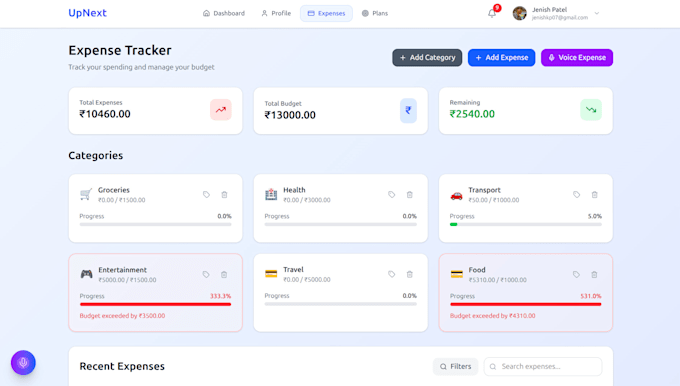
Task: Edit the Entertainment category tag icon
Action: pos(206,275)
